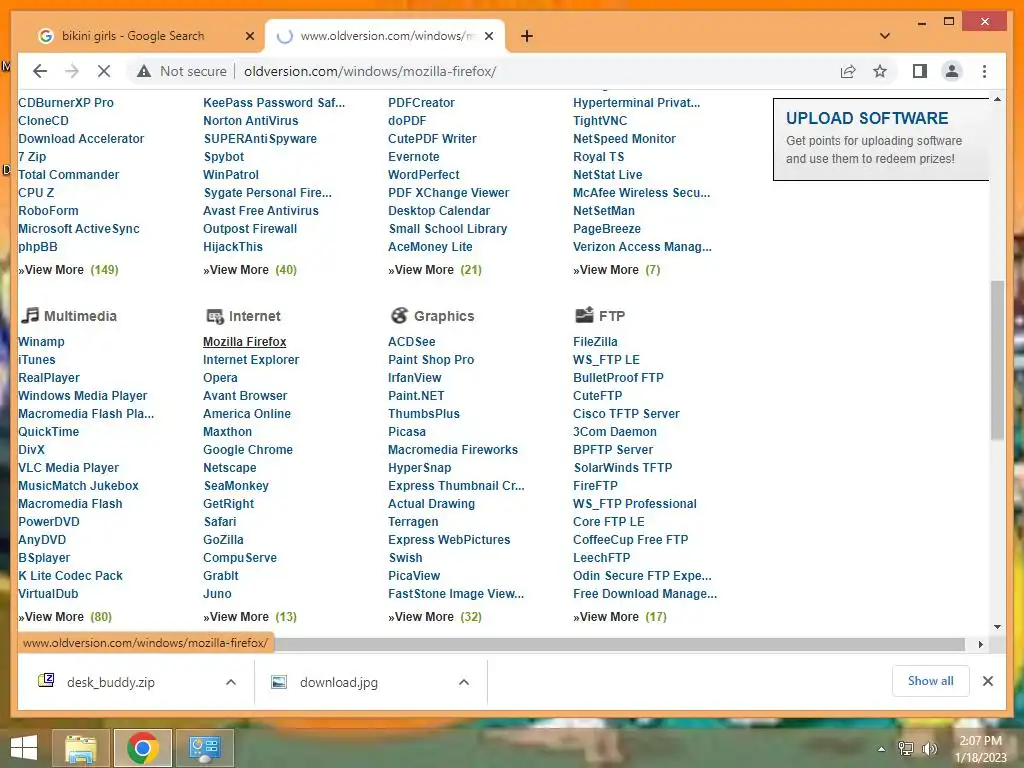Click the Graphics category icon
The height and width of the screenshot is (768, 1024).
pyautogui.click(x=400, y=315)
